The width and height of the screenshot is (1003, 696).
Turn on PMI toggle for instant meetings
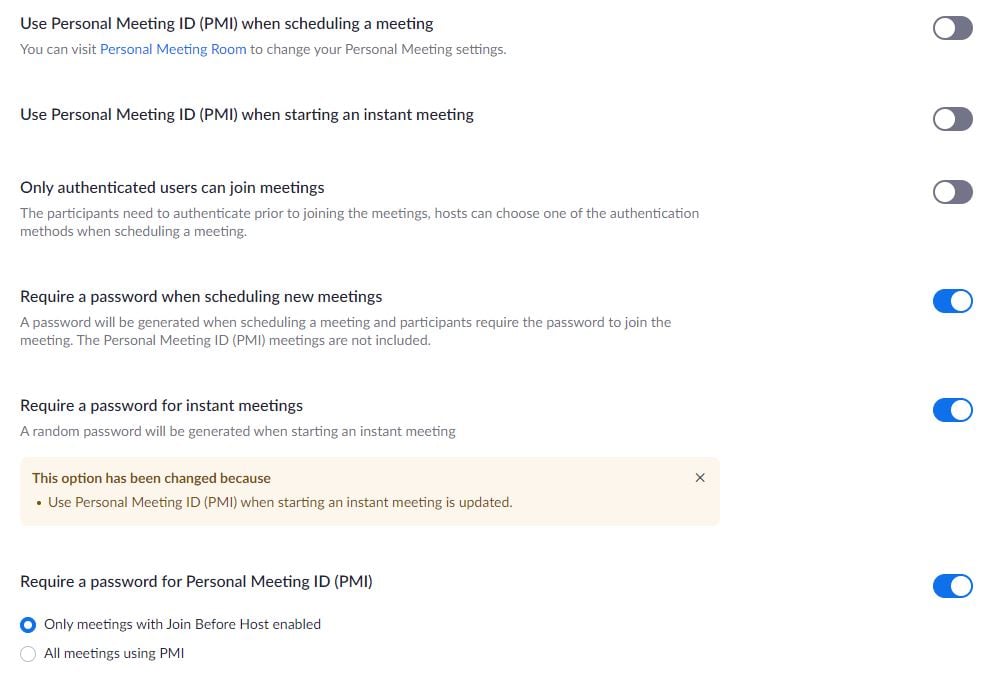point(952,120)
